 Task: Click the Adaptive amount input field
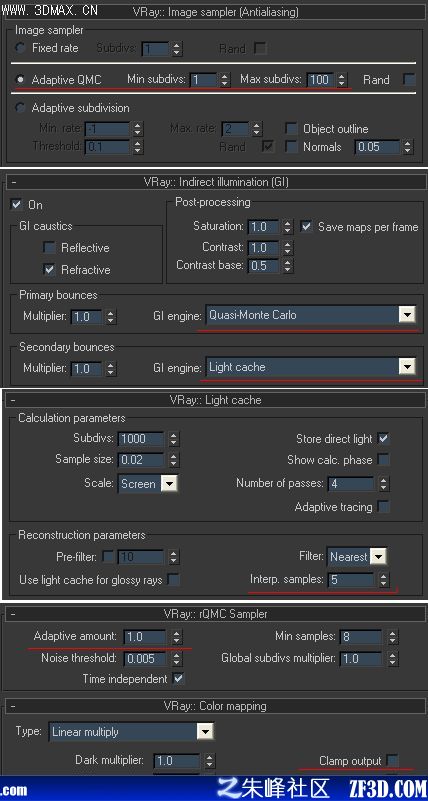pos(145,637)
